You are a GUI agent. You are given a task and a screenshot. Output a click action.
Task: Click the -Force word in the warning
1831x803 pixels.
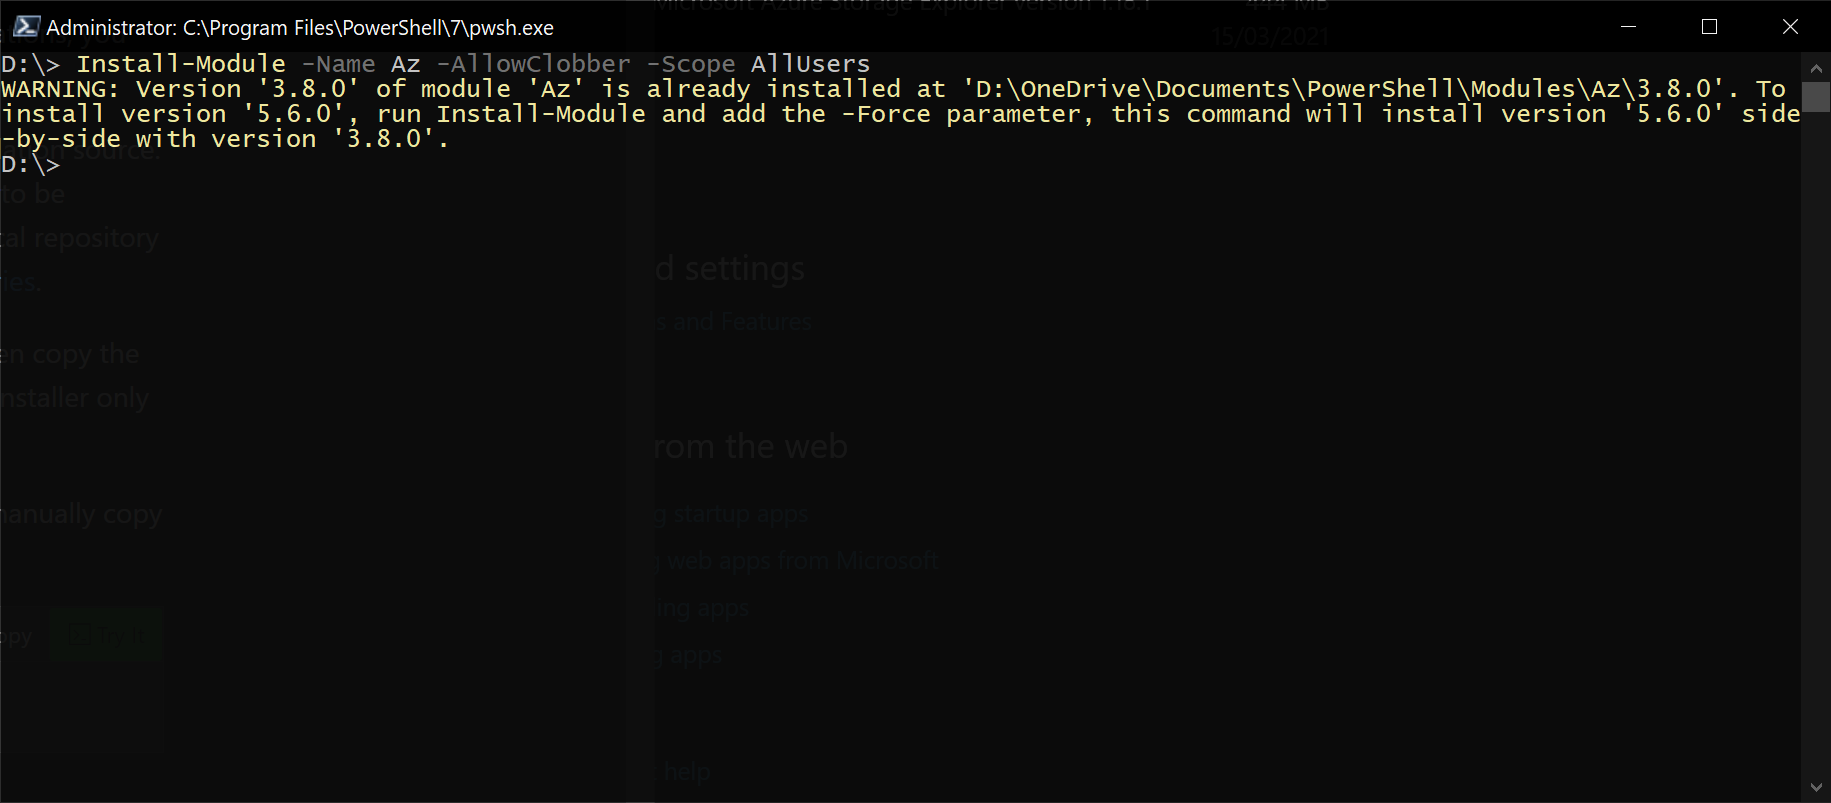click(x=886, y=114)
